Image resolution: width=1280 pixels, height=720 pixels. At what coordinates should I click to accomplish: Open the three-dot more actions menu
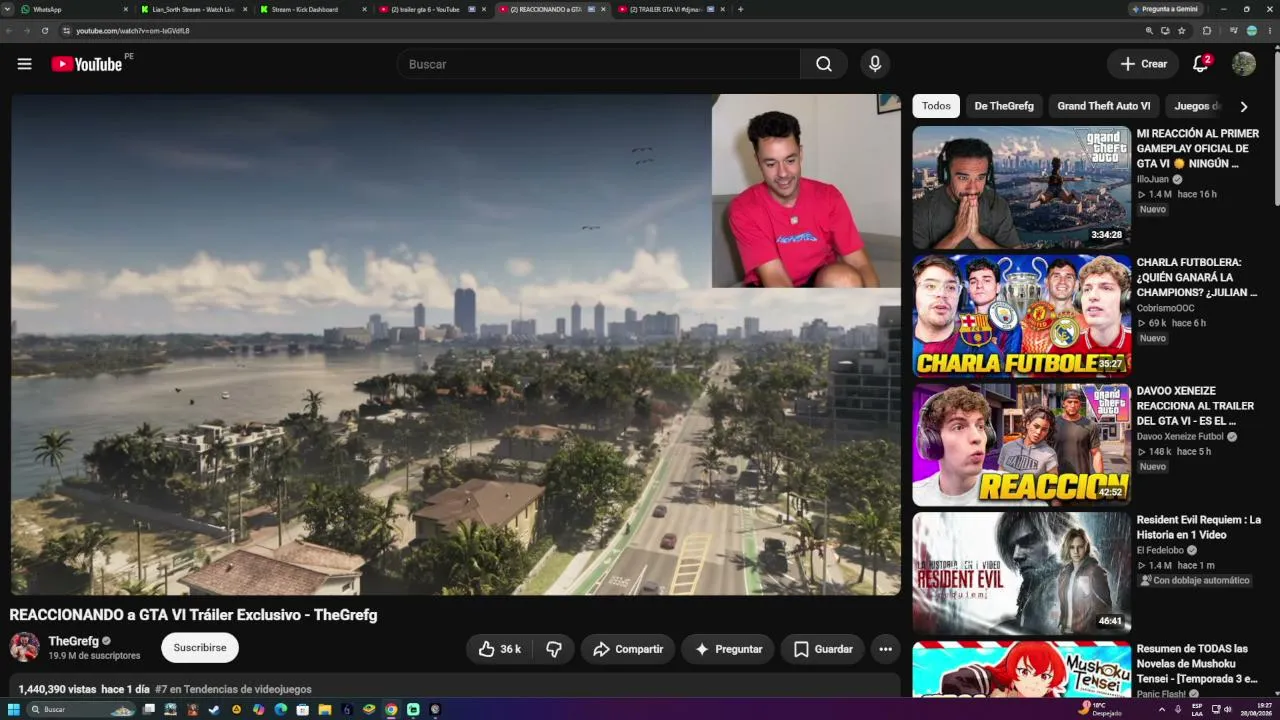(885, 649)
